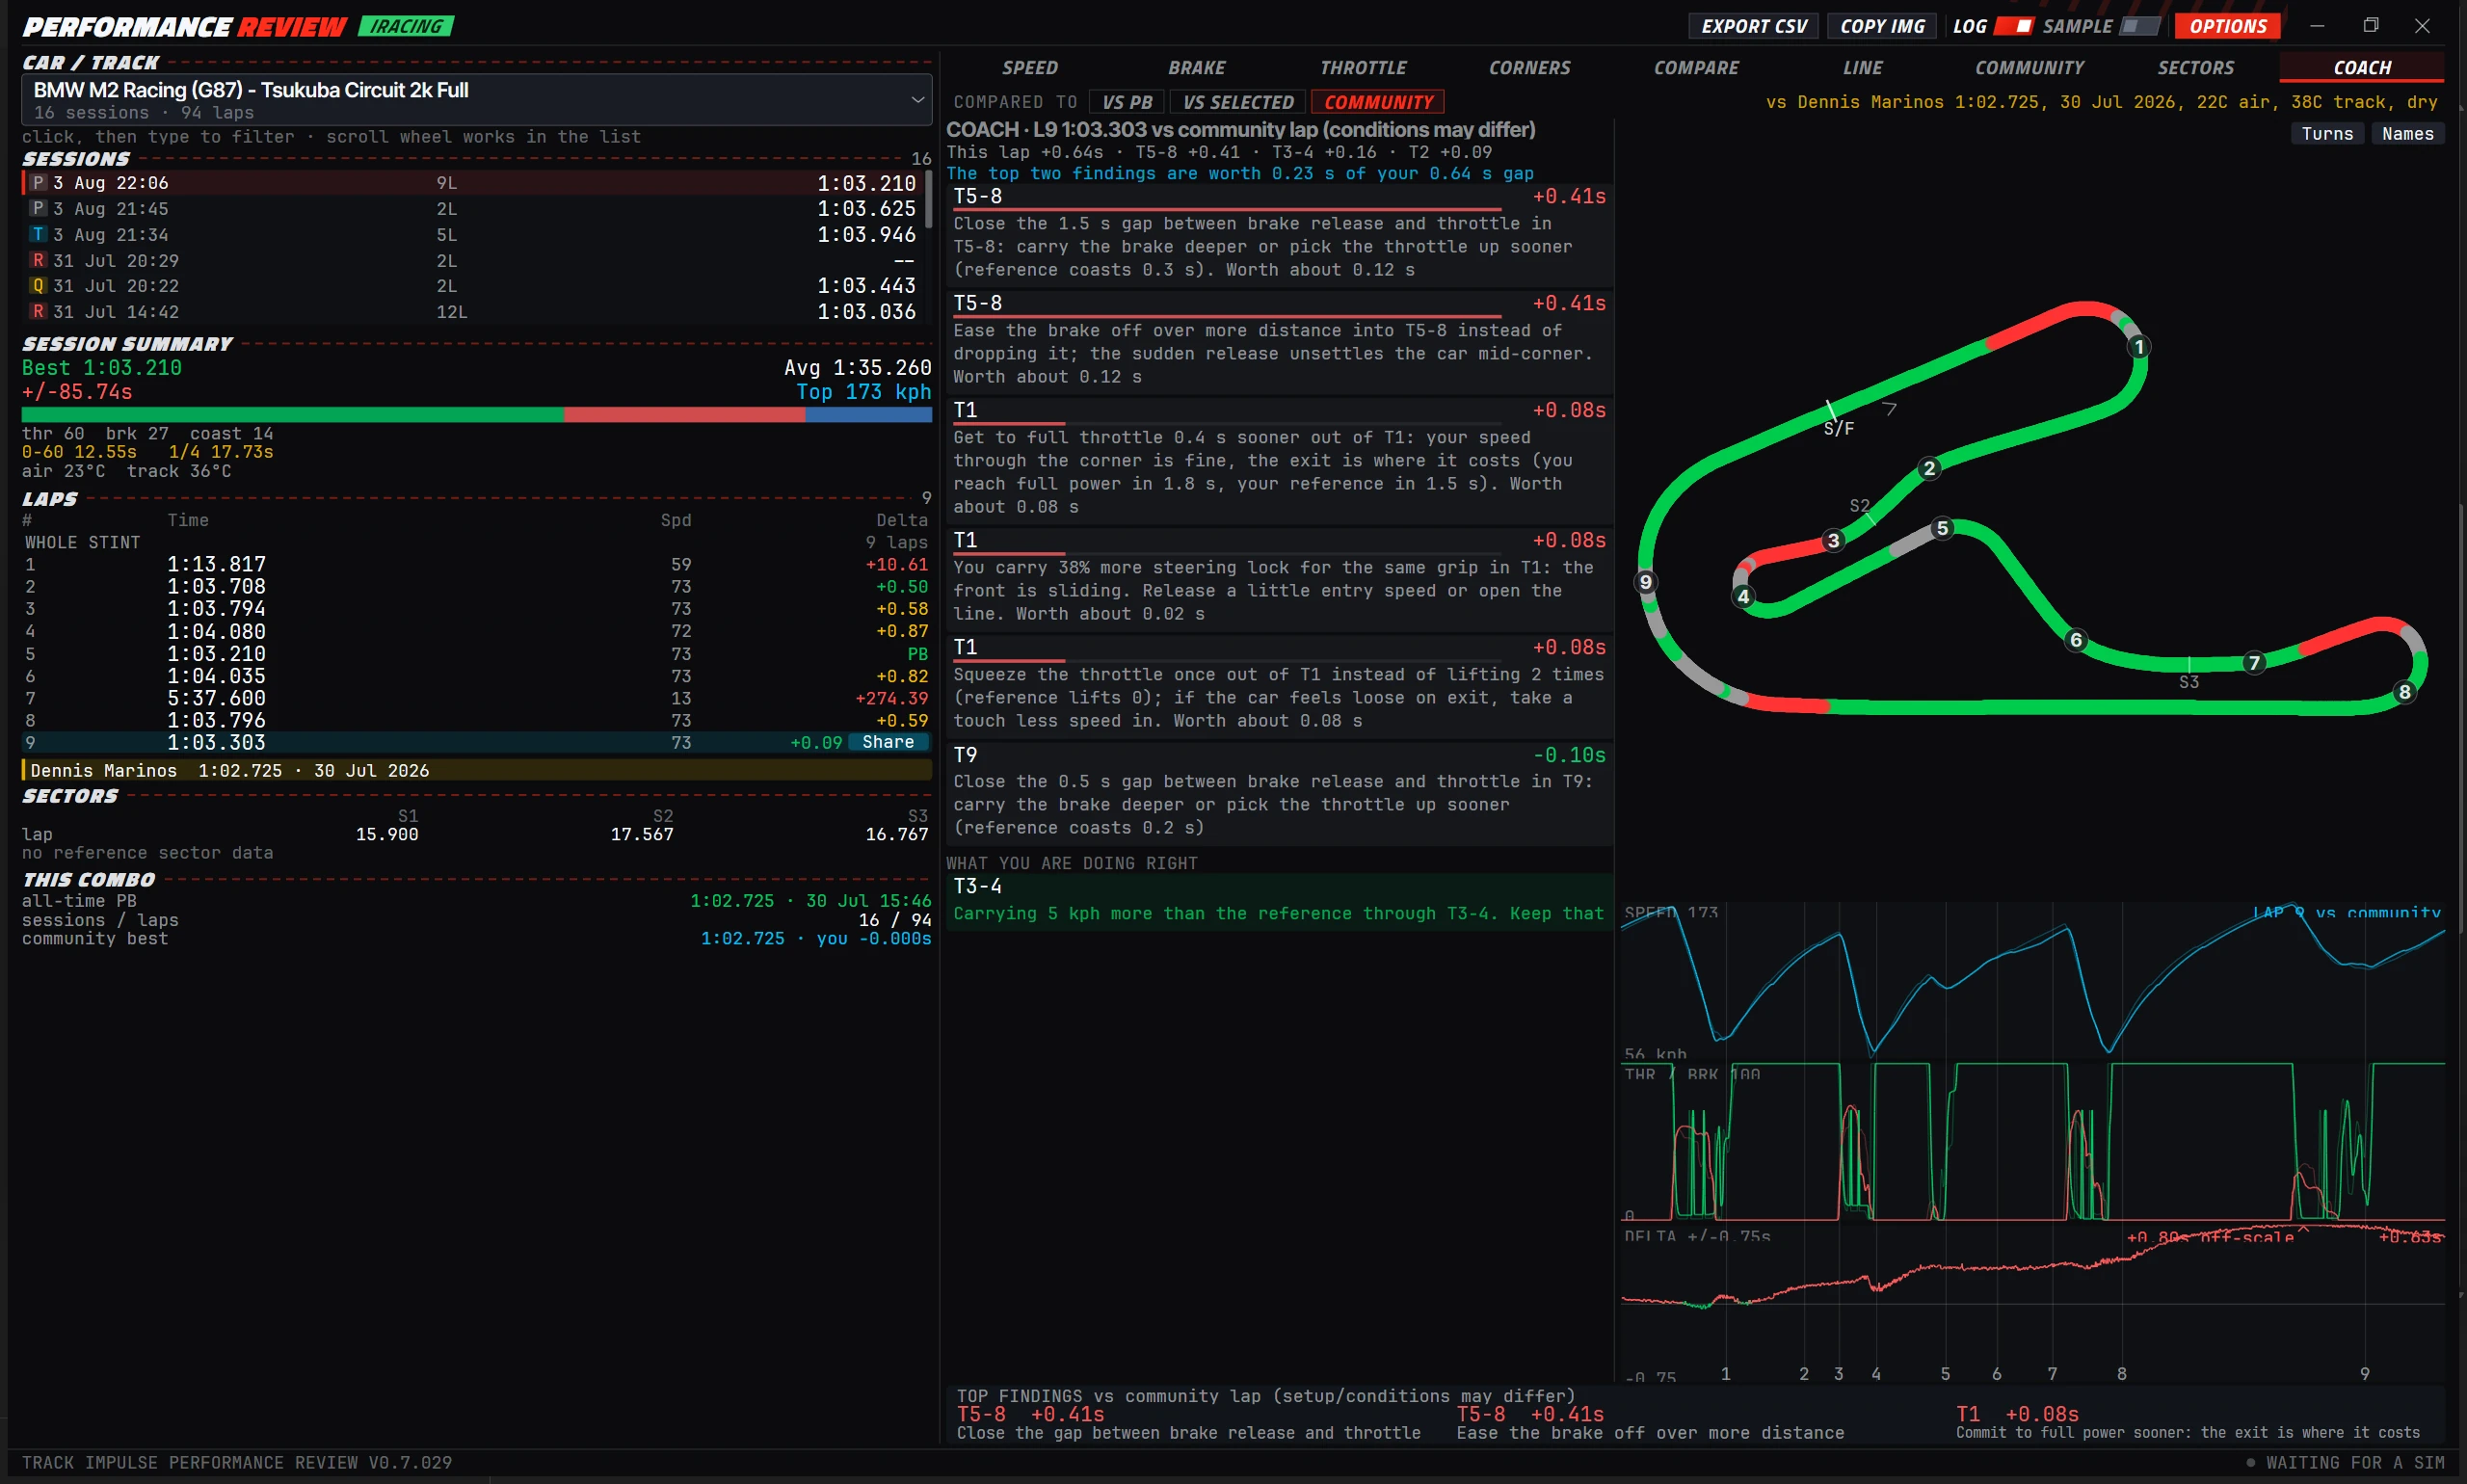Click turn 3 marker on track map
The height and width of the screenshot is (1484, 2467).
coord(1833,540)
